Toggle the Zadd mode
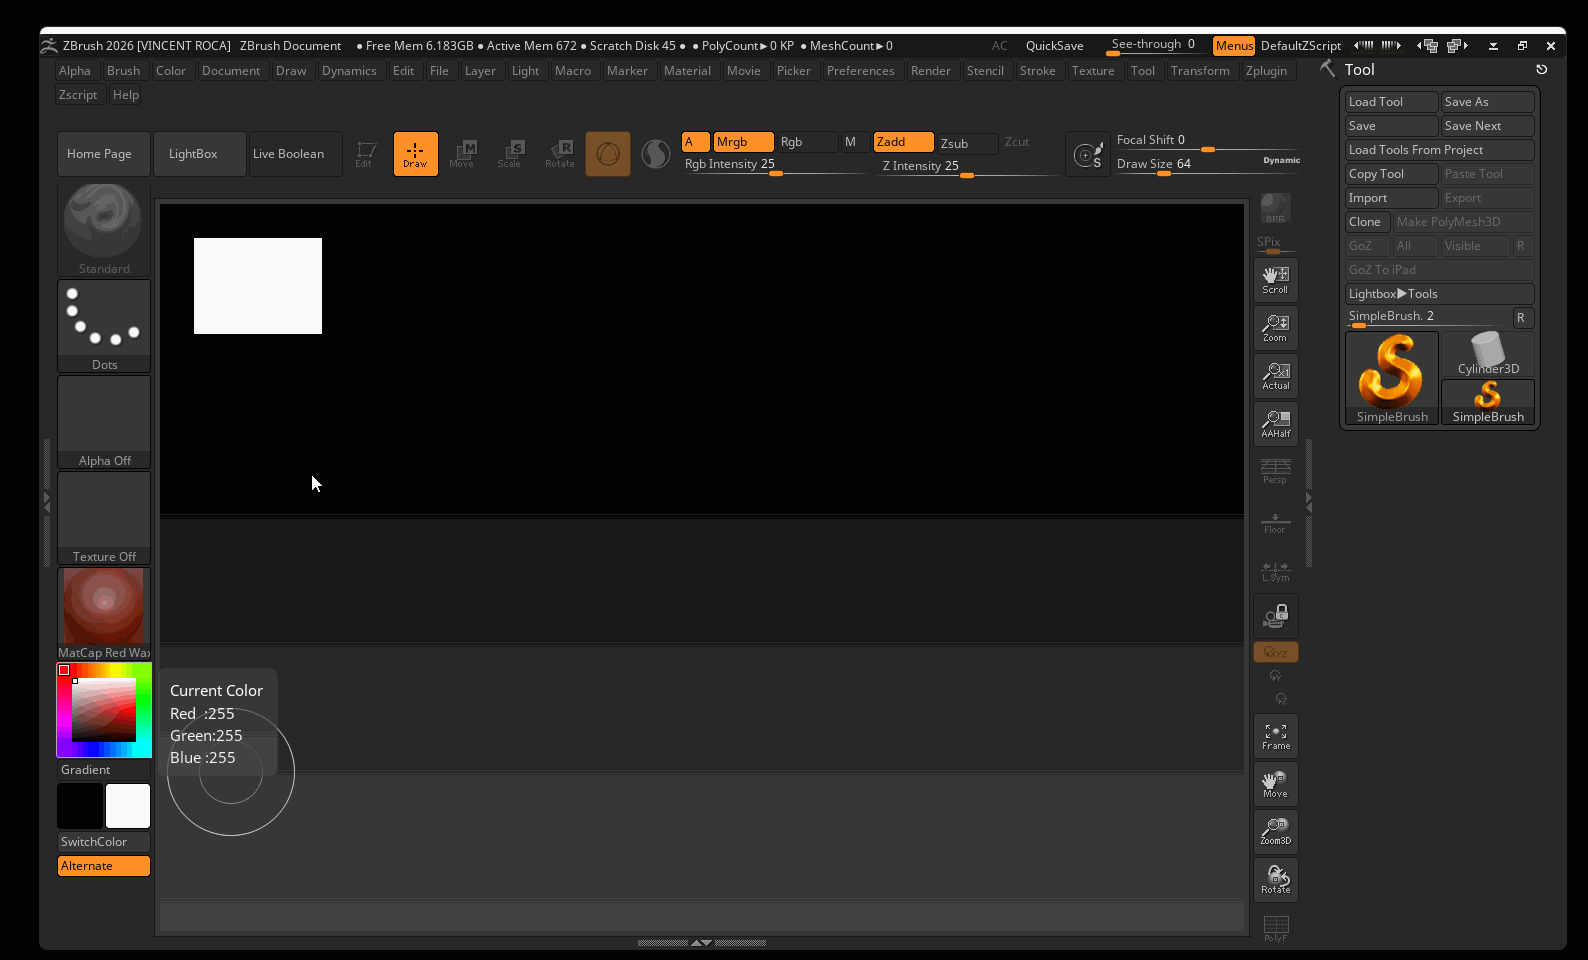 [x=903, y=142]
